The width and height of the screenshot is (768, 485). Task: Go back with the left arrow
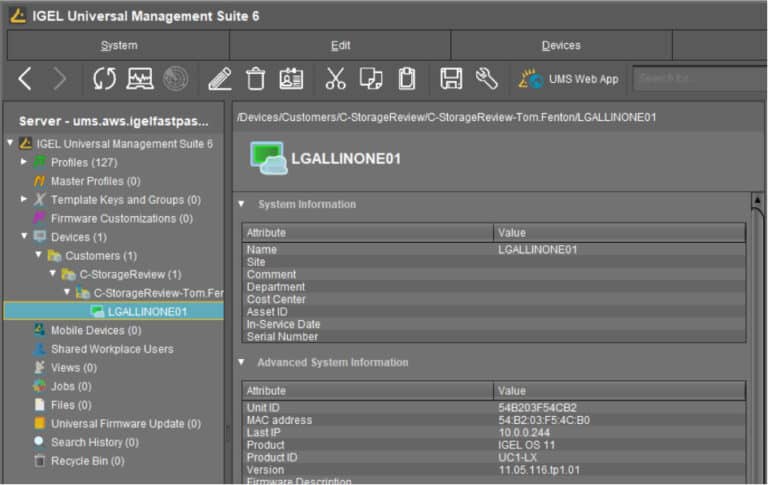25,79
